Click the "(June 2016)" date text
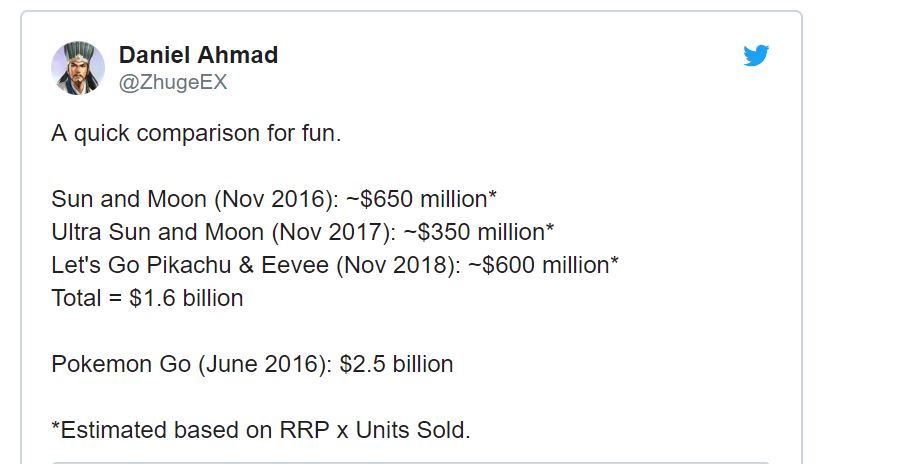The image size is (920, 464). point(268,364)
